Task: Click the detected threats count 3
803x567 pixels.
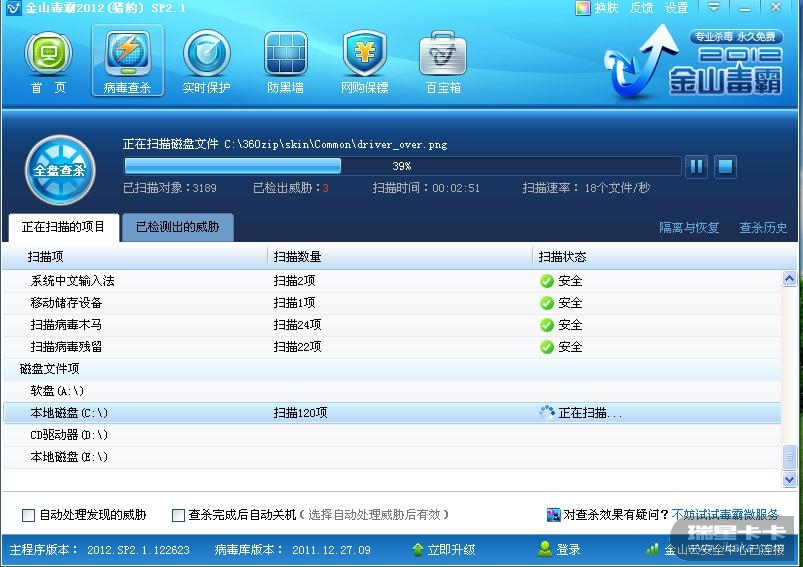Action: click(326, 188)
